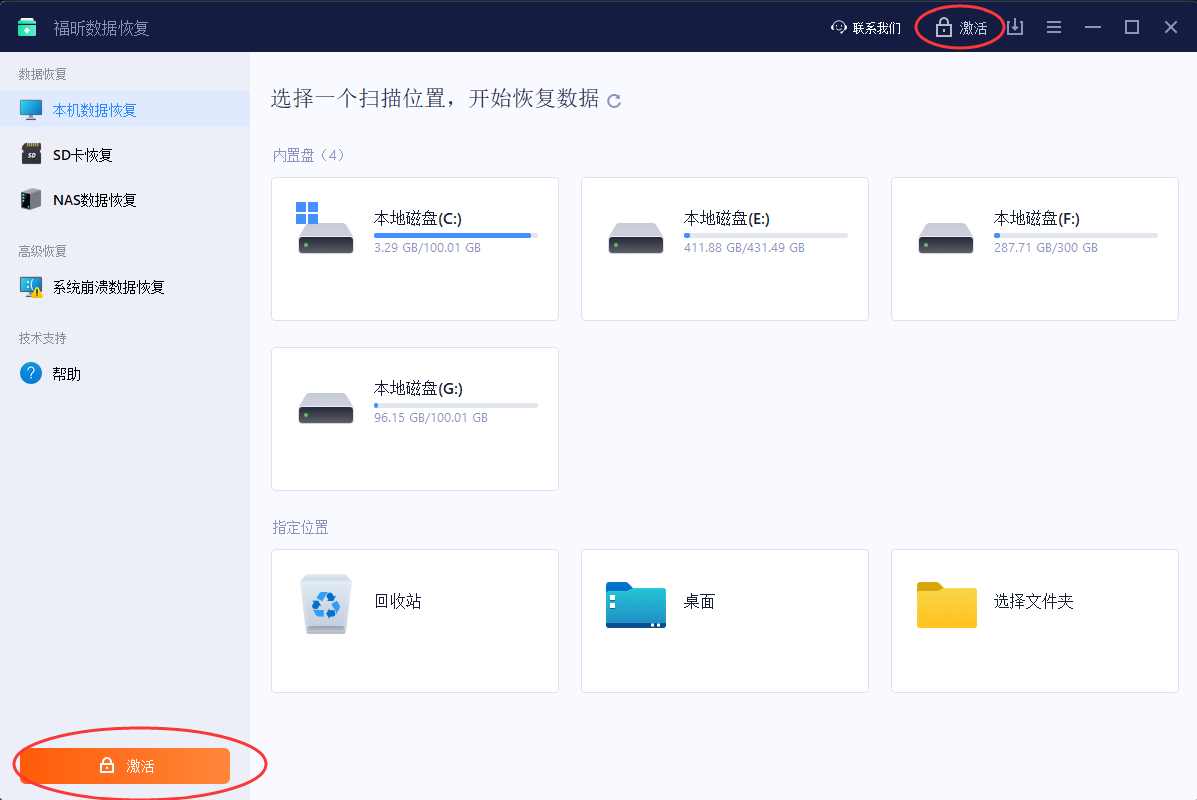Viewport: 1197px width, 800px height.
Task: Click the drive icon of 本地磁盘(F:)
Action: 946,238
